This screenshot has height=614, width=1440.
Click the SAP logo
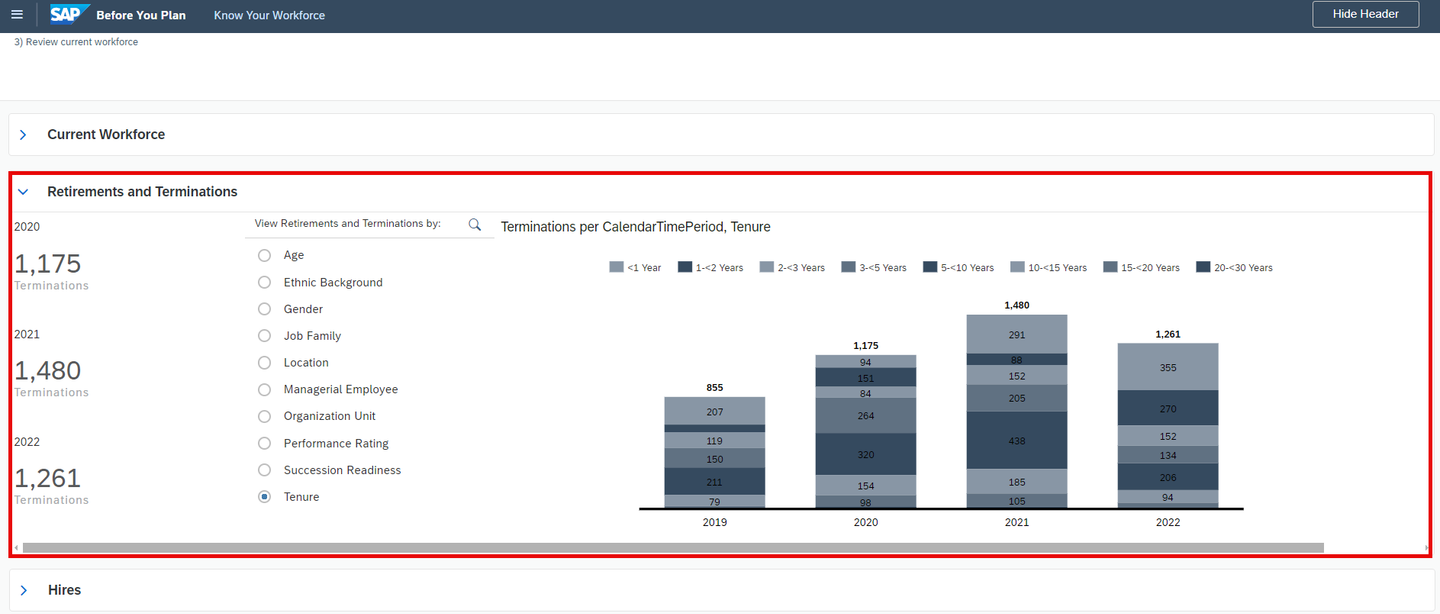(x=70, y=14)
